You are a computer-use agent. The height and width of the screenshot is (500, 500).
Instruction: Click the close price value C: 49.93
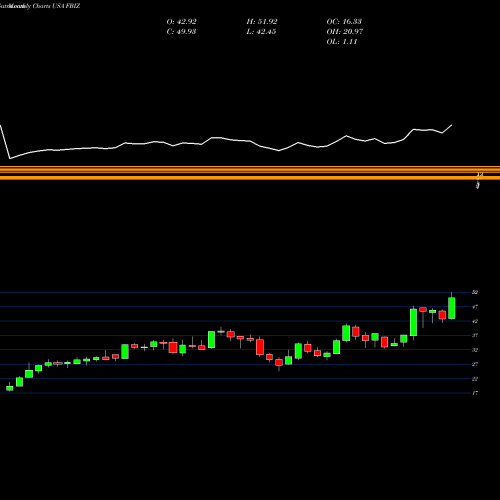(181, 32)
